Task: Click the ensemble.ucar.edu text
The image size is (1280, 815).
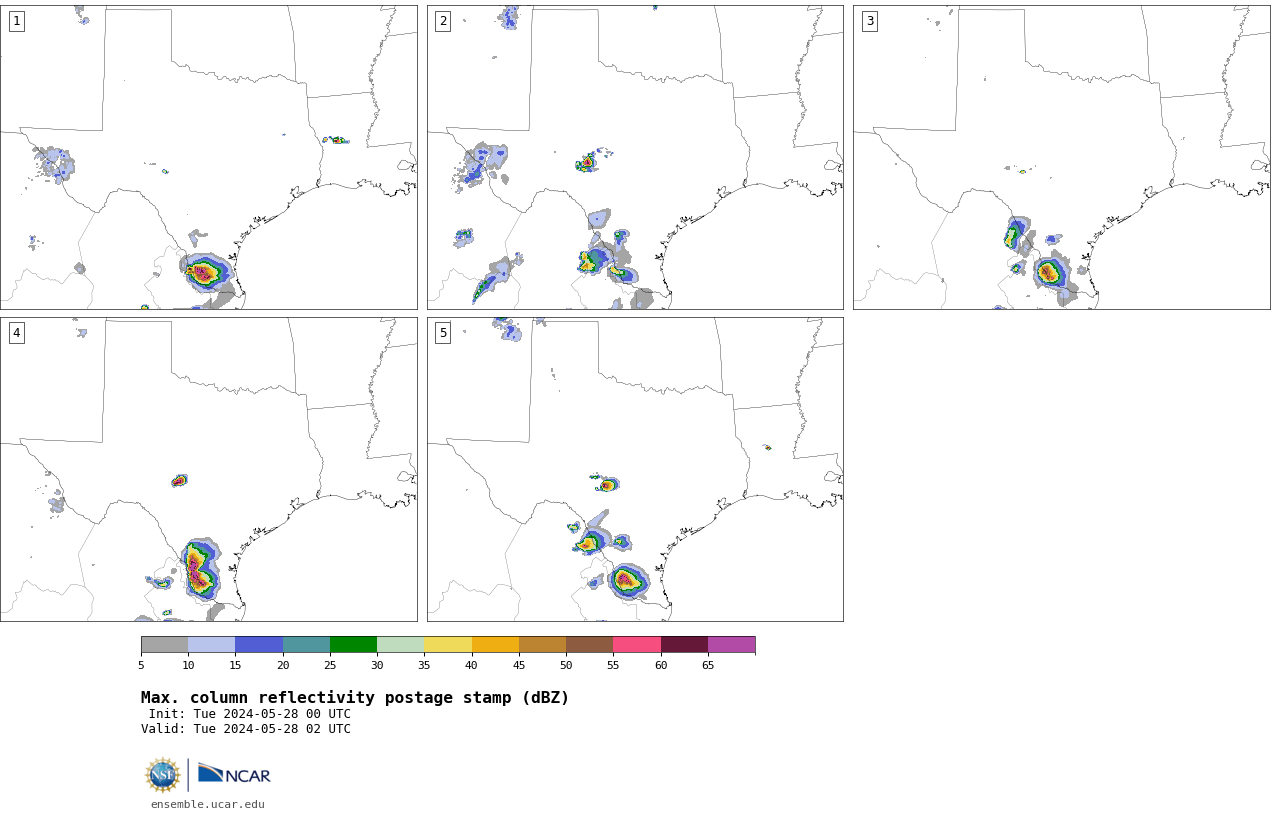Action: click(x=208, y=804)
